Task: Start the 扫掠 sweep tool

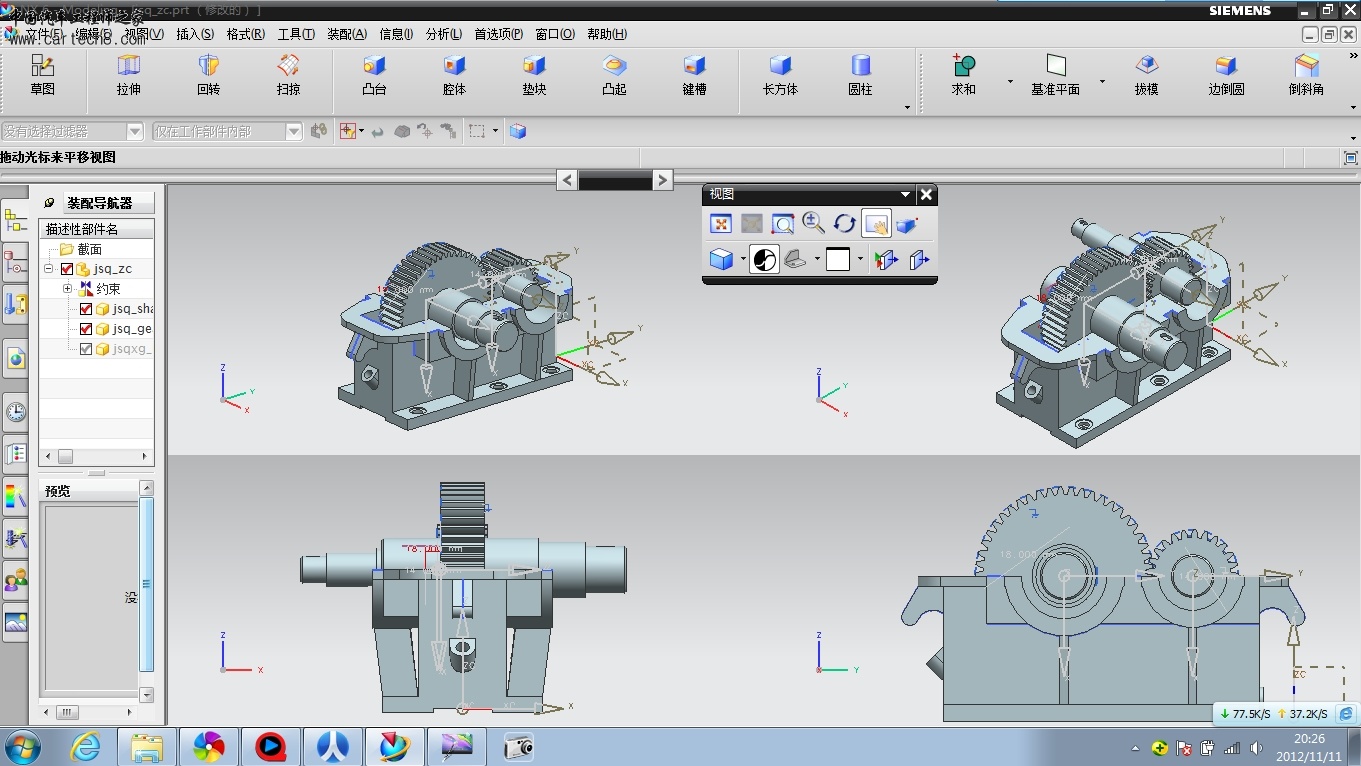Action: click(x=288, y=76)
